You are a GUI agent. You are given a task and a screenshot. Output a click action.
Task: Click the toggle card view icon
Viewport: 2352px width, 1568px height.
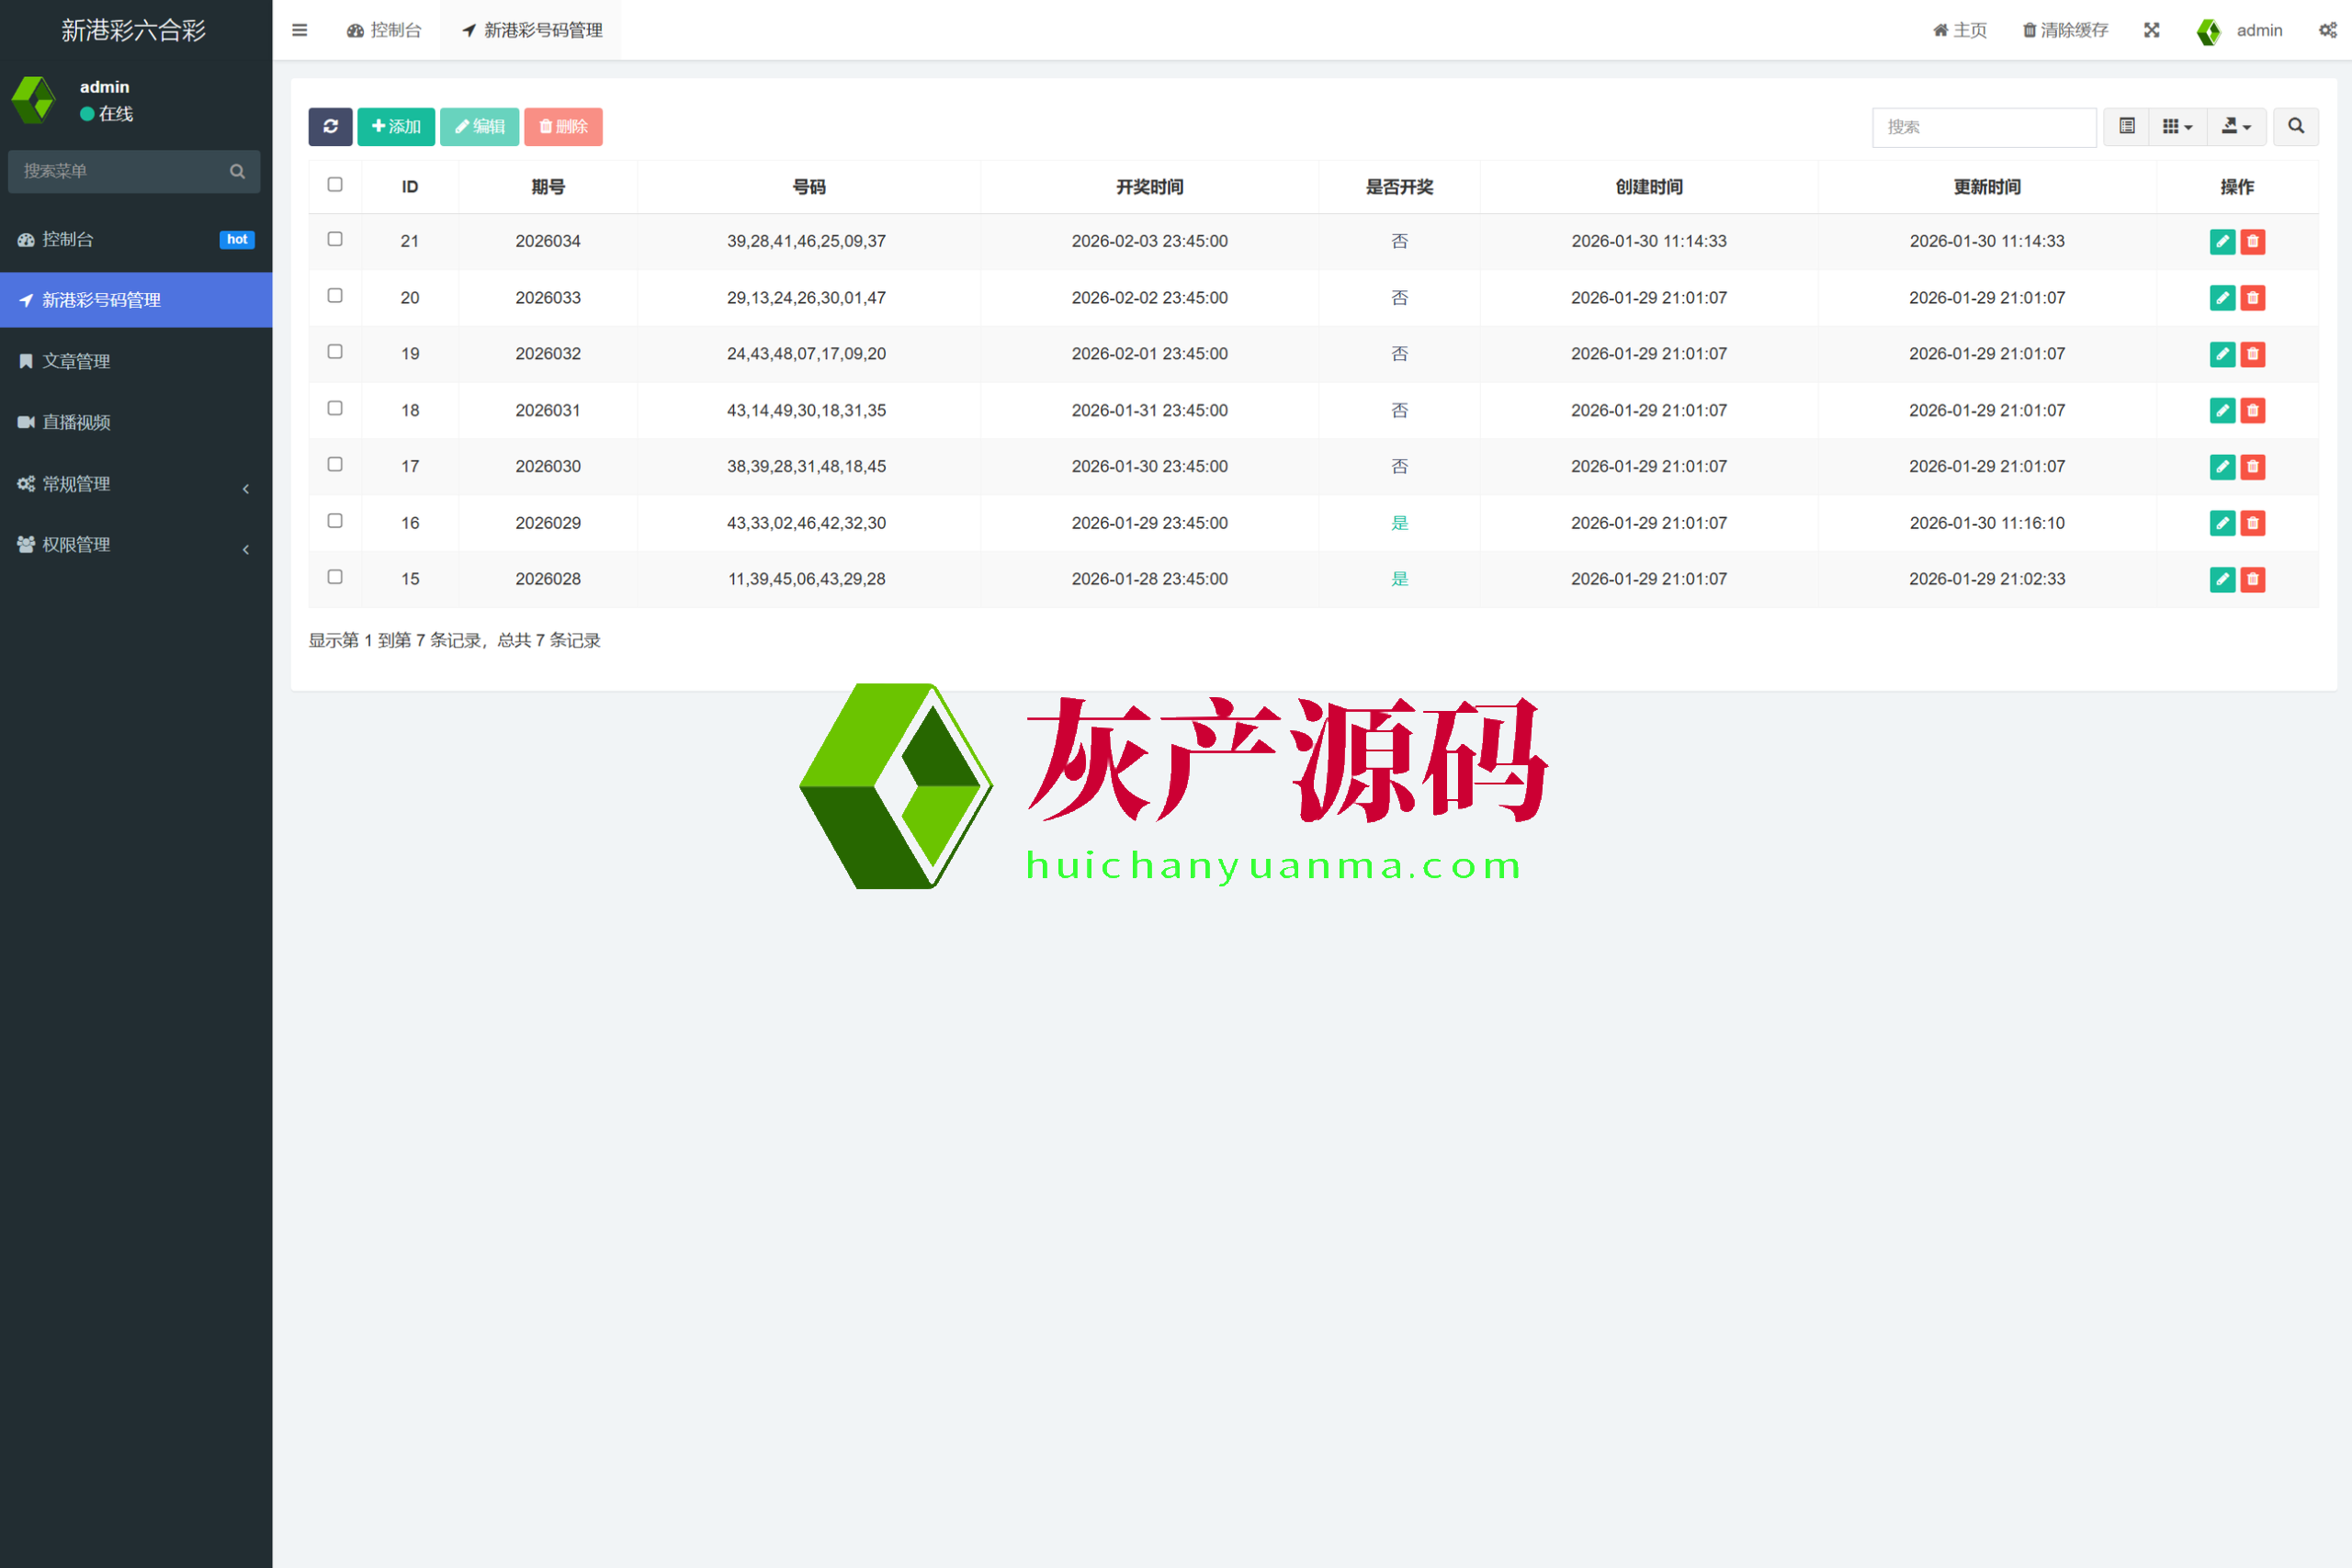[2126, 127]
